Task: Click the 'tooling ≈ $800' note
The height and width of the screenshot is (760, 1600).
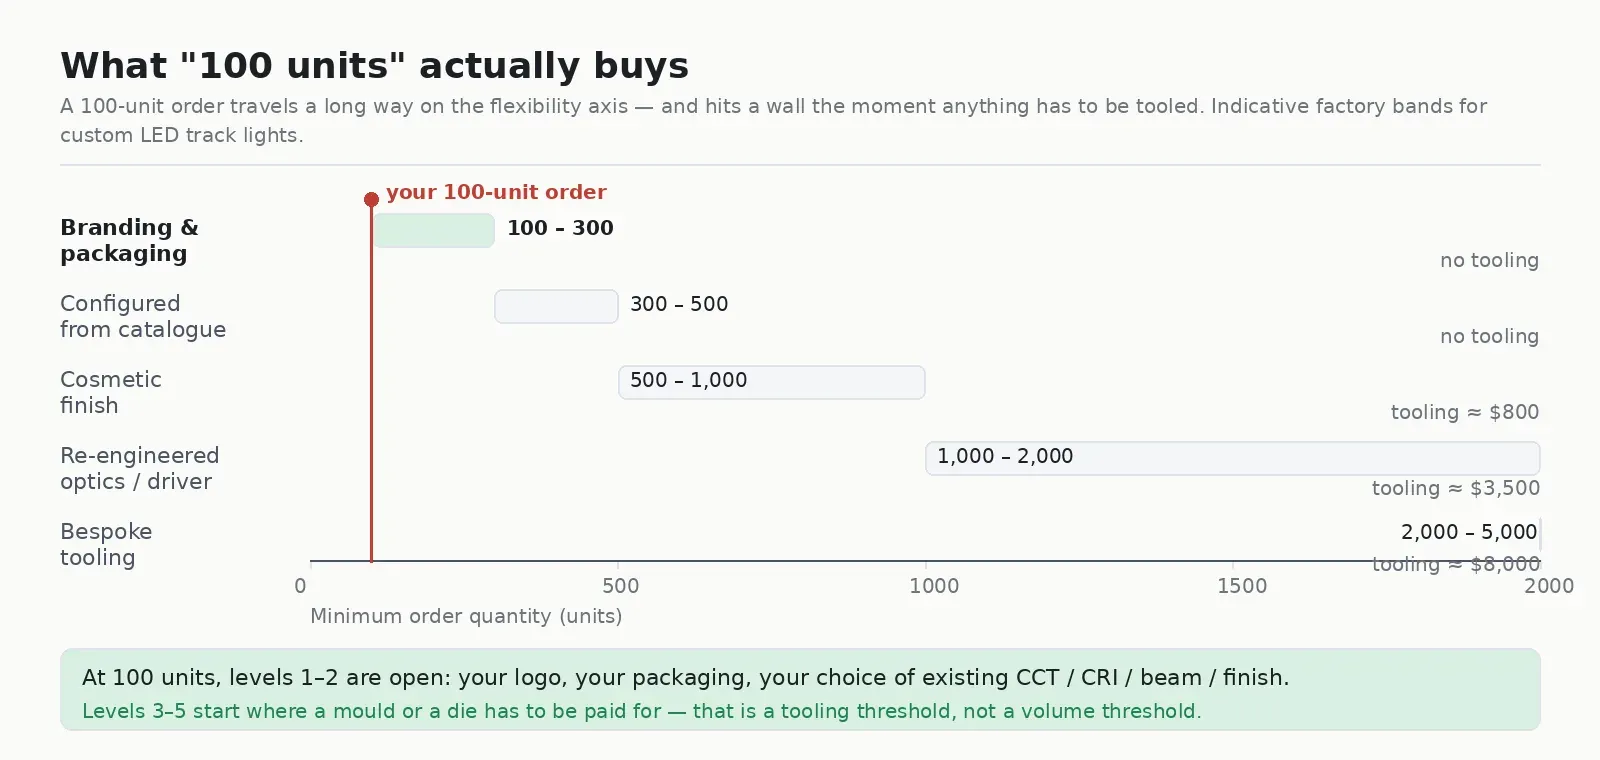Action: tap(1465, 412)
